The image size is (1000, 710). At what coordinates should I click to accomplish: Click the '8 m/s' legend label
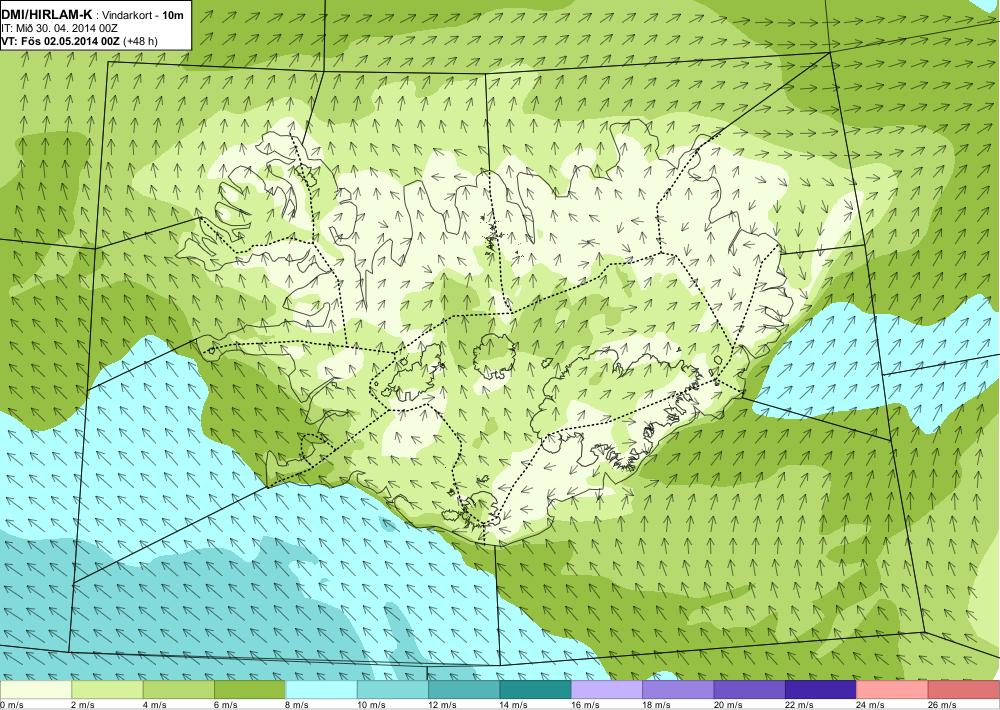click(297, 705)
